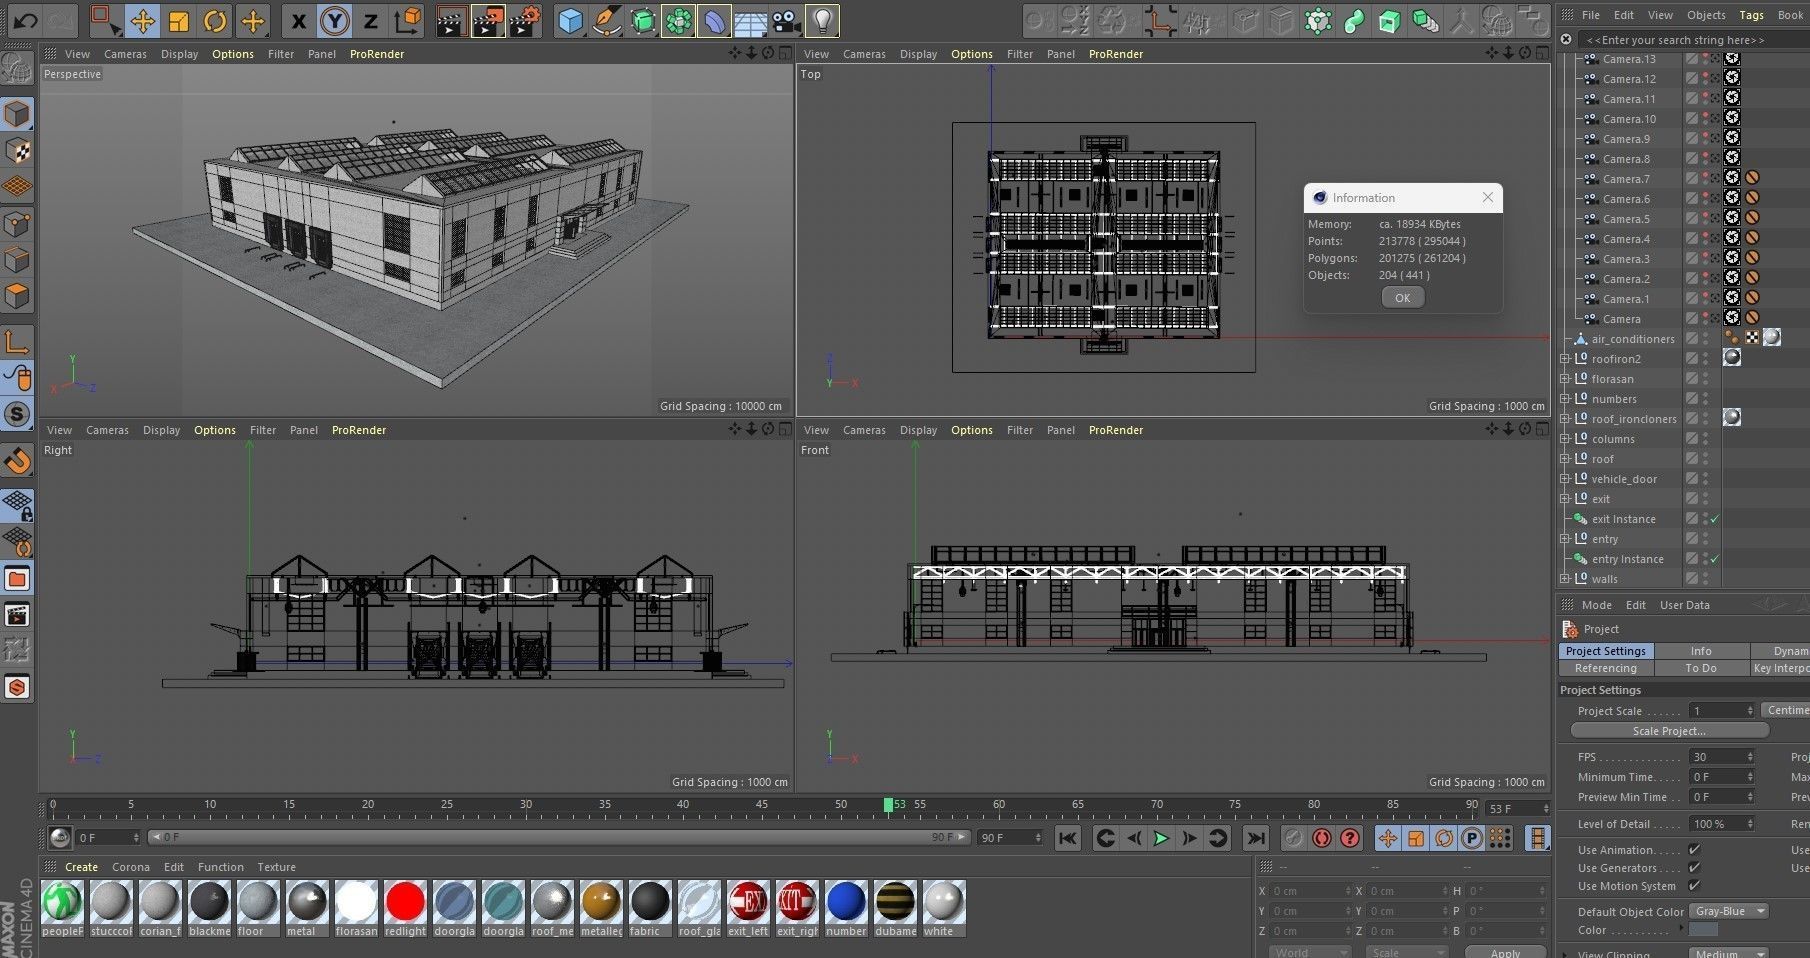Toggle the exit instance enable checkmark
Image resolution: width=1810 pixels, height=958 pixels.
point(1714,519)
